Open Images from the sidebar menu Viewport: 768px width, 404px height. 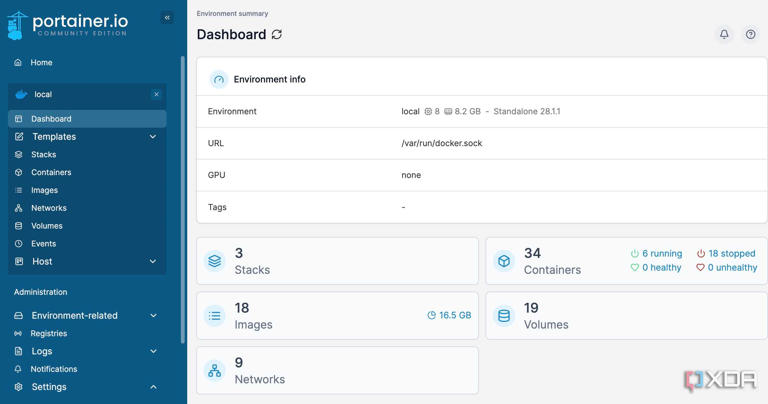pyautogui.click(x=44, y=190)
